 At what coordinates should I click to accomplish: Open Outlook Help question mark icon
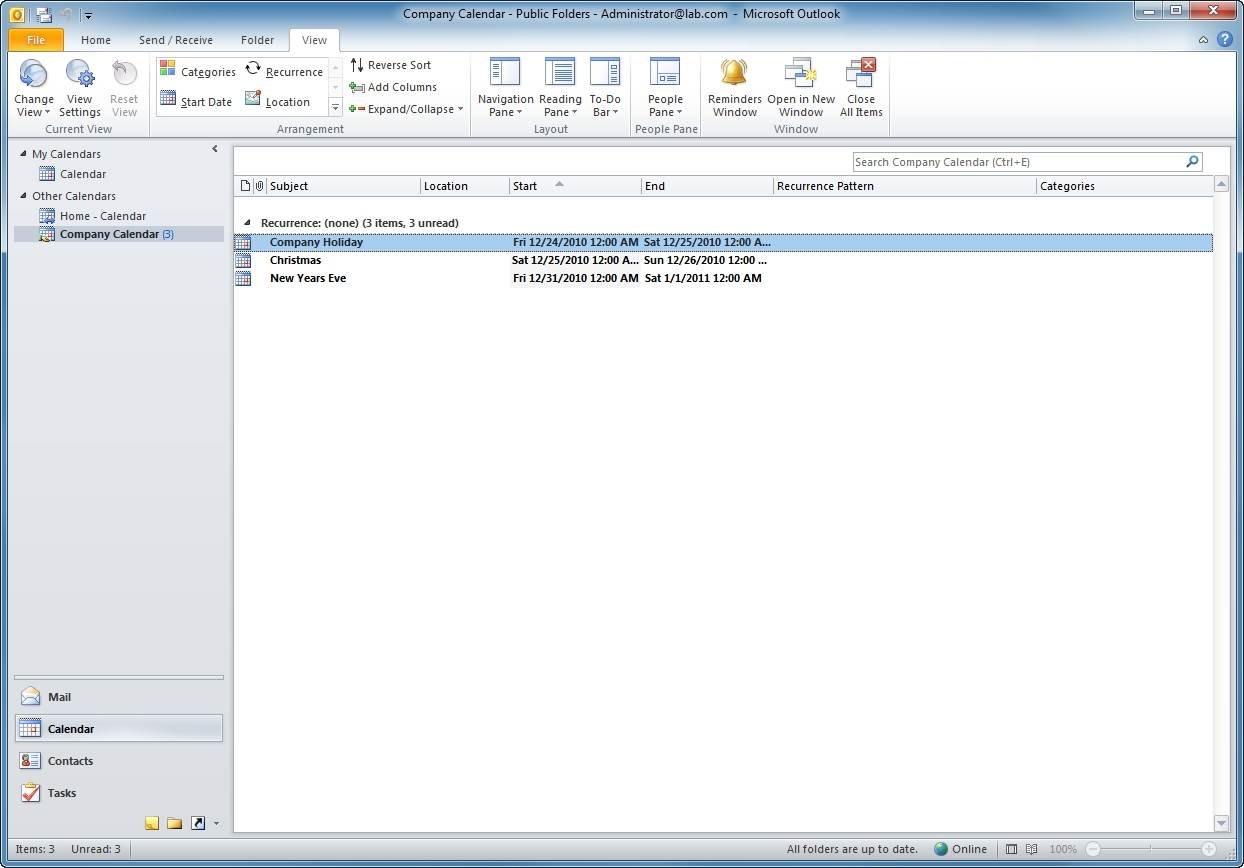(1224, 40)
